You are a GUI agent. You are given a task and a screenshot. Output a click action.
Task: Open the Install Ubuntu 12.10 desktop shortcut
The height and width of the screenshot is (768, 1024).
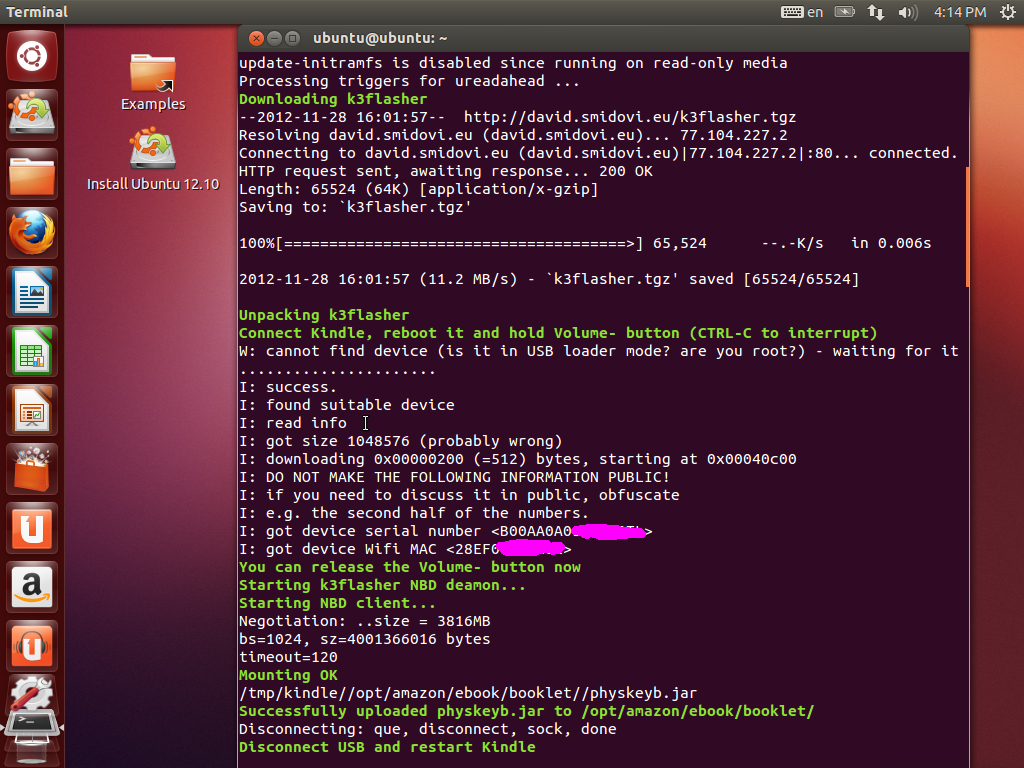153,160
